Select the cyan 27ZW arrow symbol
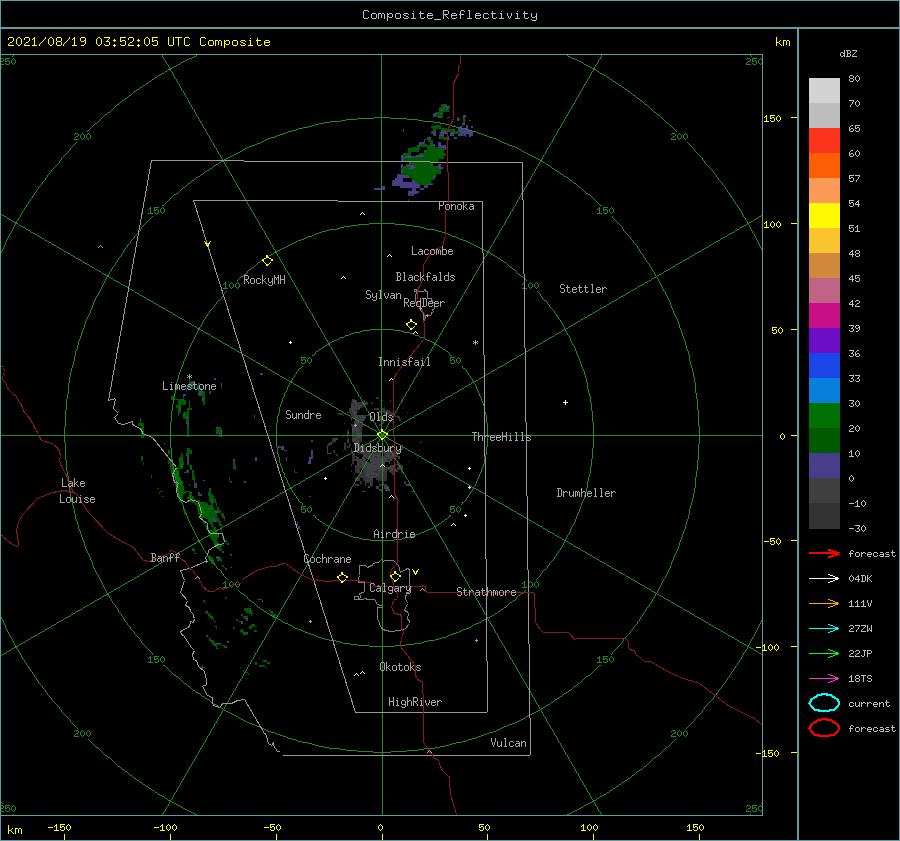The height and width of the screenshot is (841, 900). tap(824, 629)
